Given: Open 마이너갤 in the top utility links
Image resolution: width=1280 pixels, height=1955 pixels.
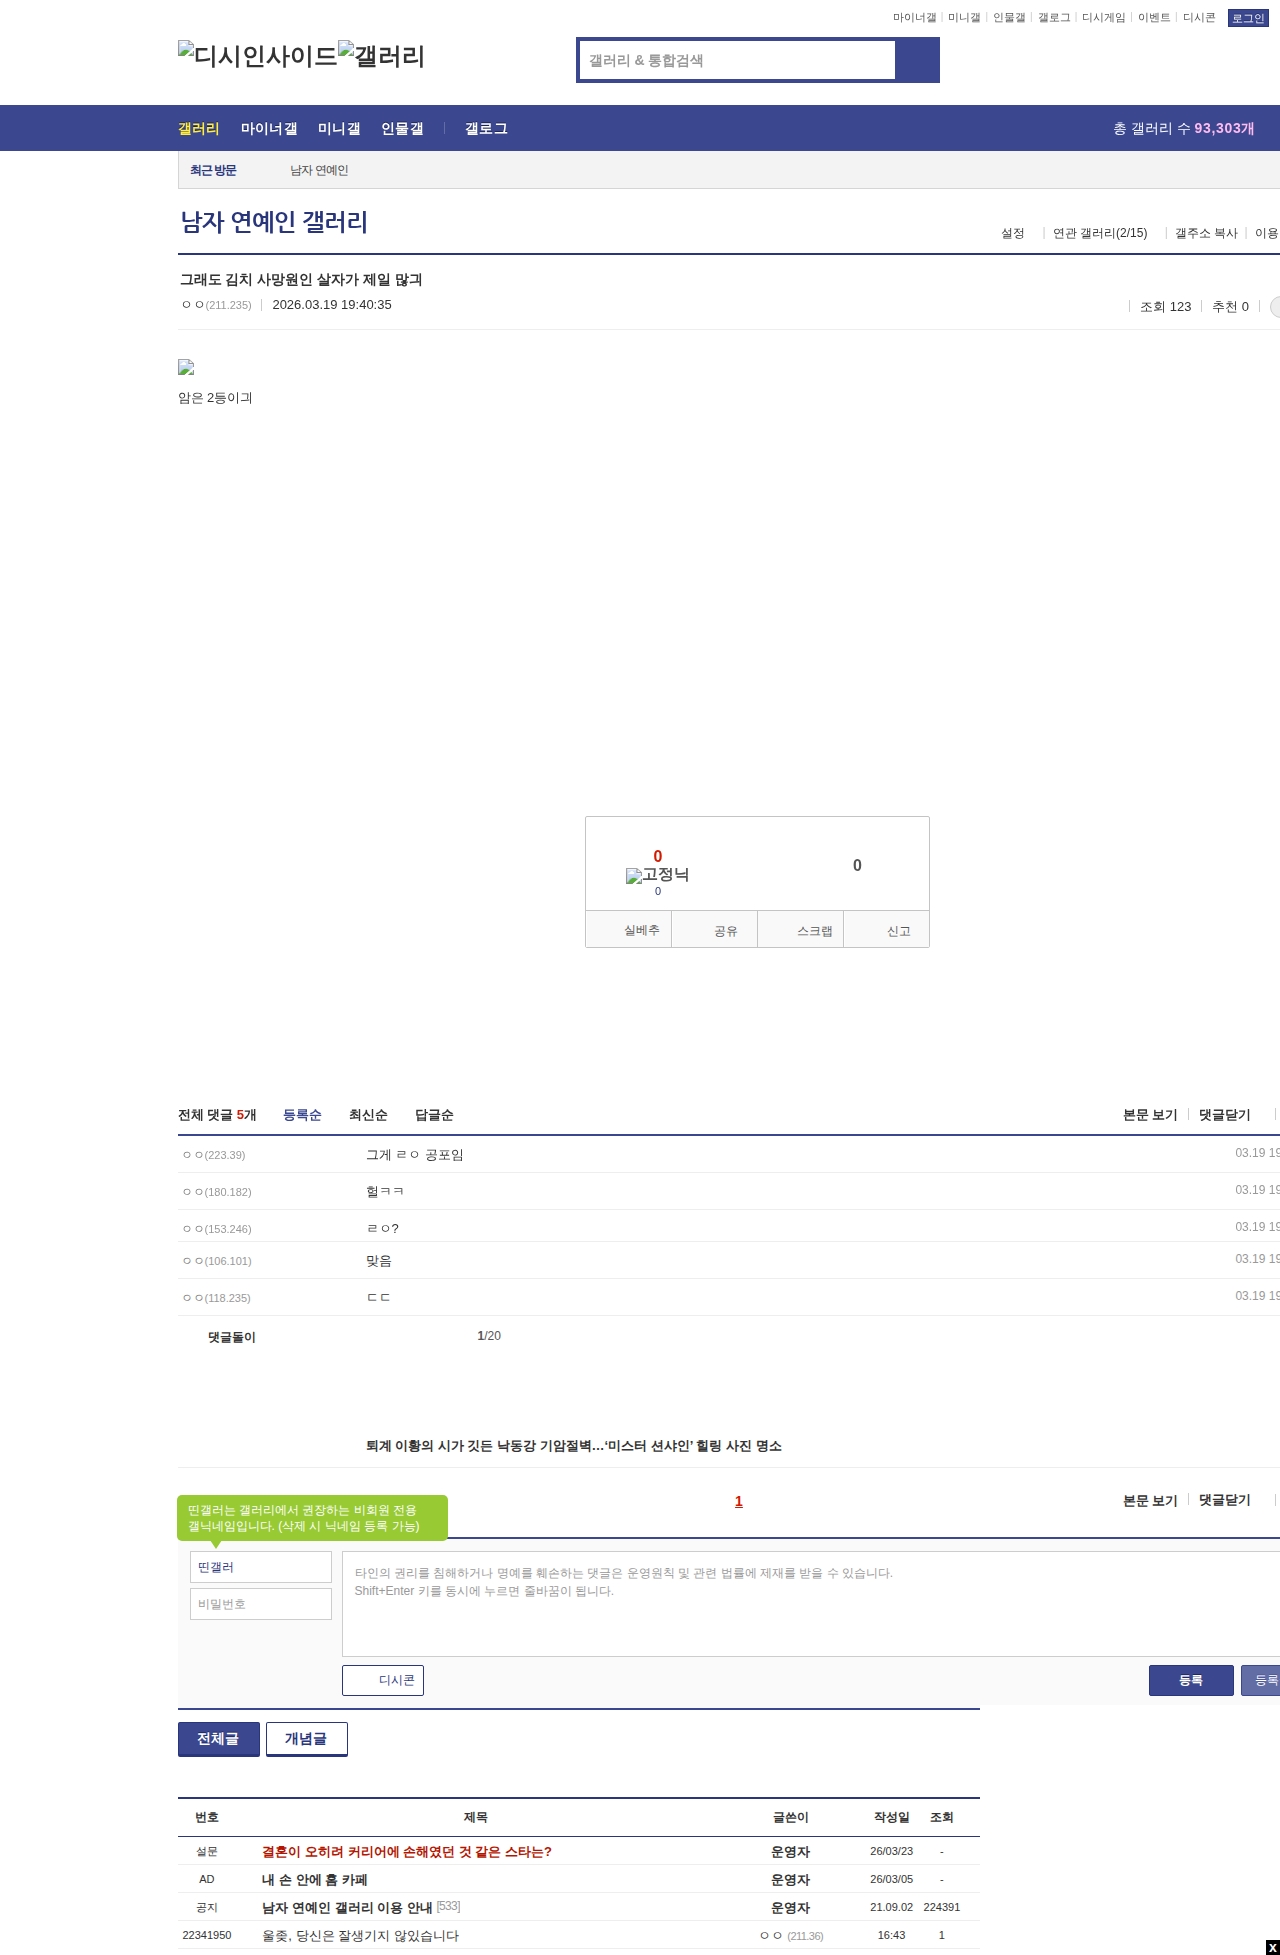Looking at the screenshot, I should tap(914, 18).
